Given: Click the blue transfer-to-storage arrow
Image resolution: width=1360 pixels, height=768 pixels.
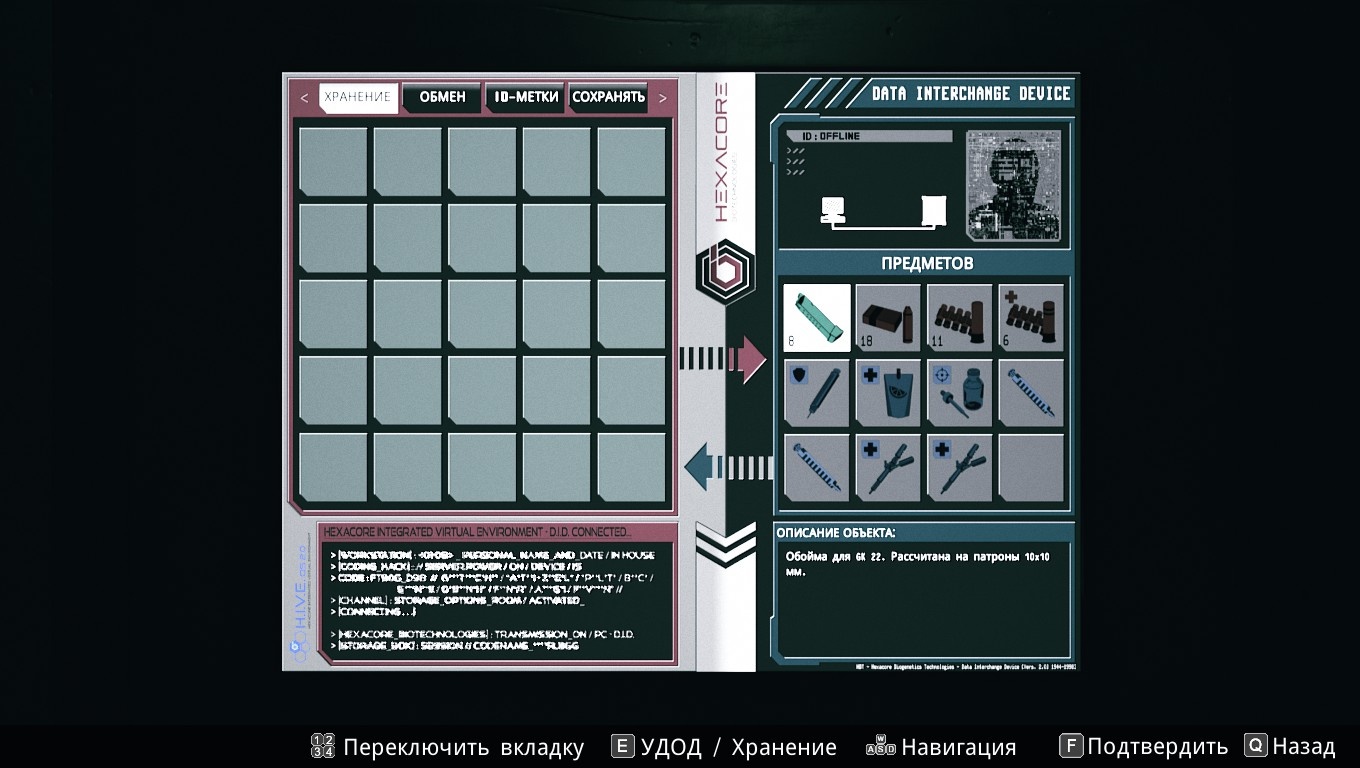Looking at the screenshot, I should (x=728, y=467).
